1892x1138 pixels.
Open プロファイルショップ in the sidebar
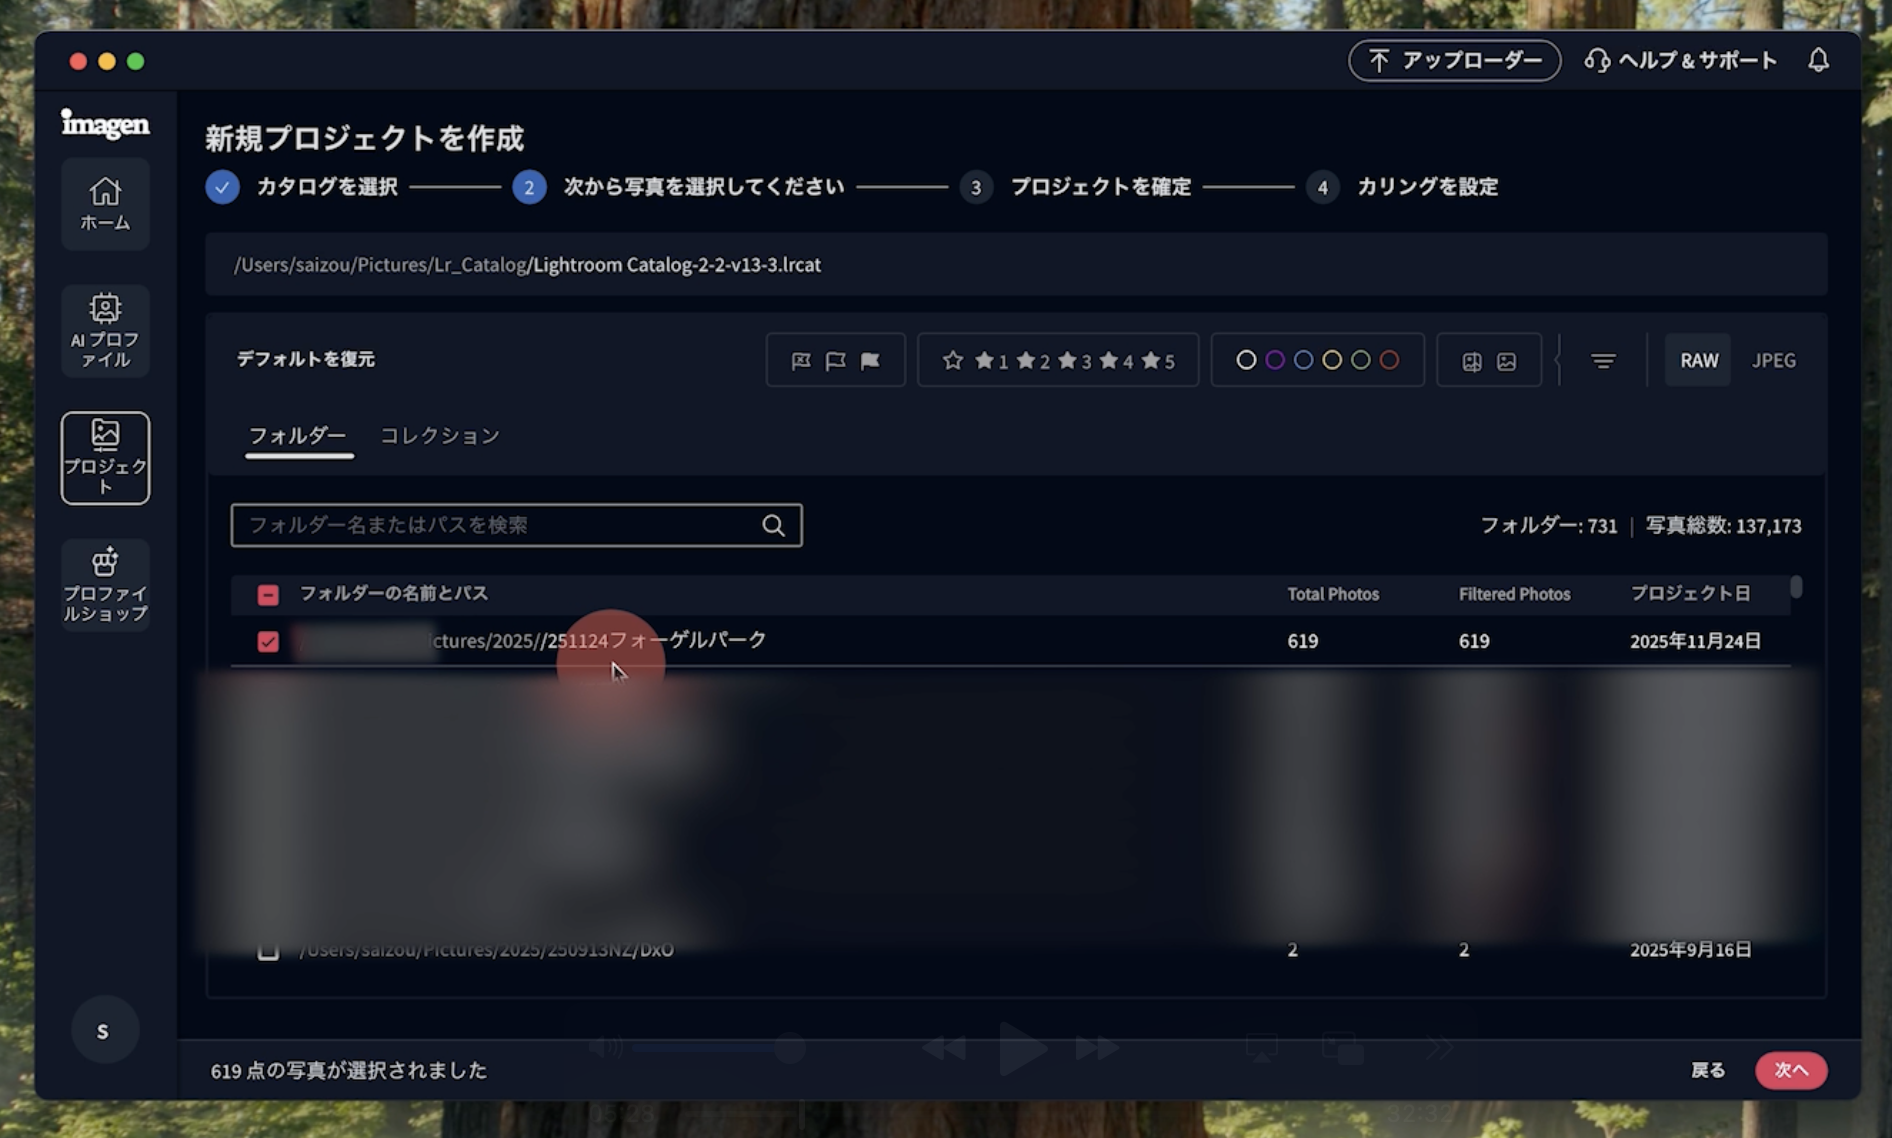pos(105,585)
